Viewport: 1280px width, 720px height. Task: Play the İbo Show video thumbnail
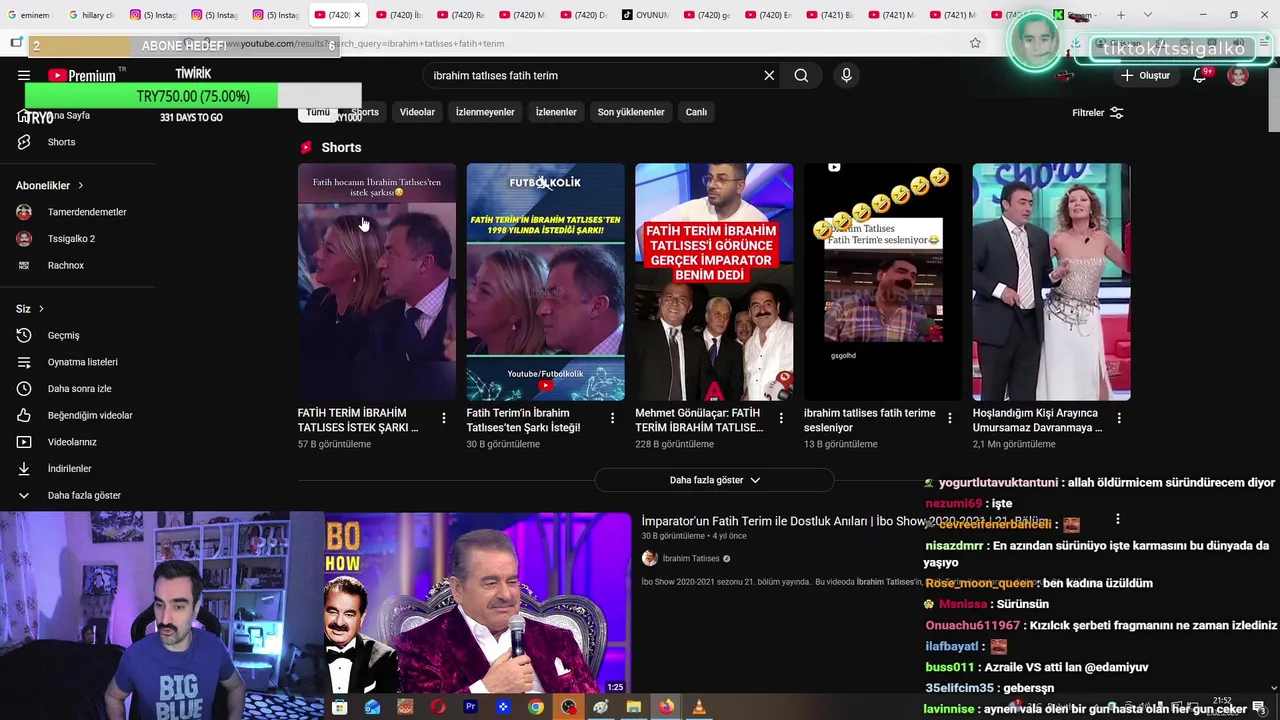(x=477, y=604)
